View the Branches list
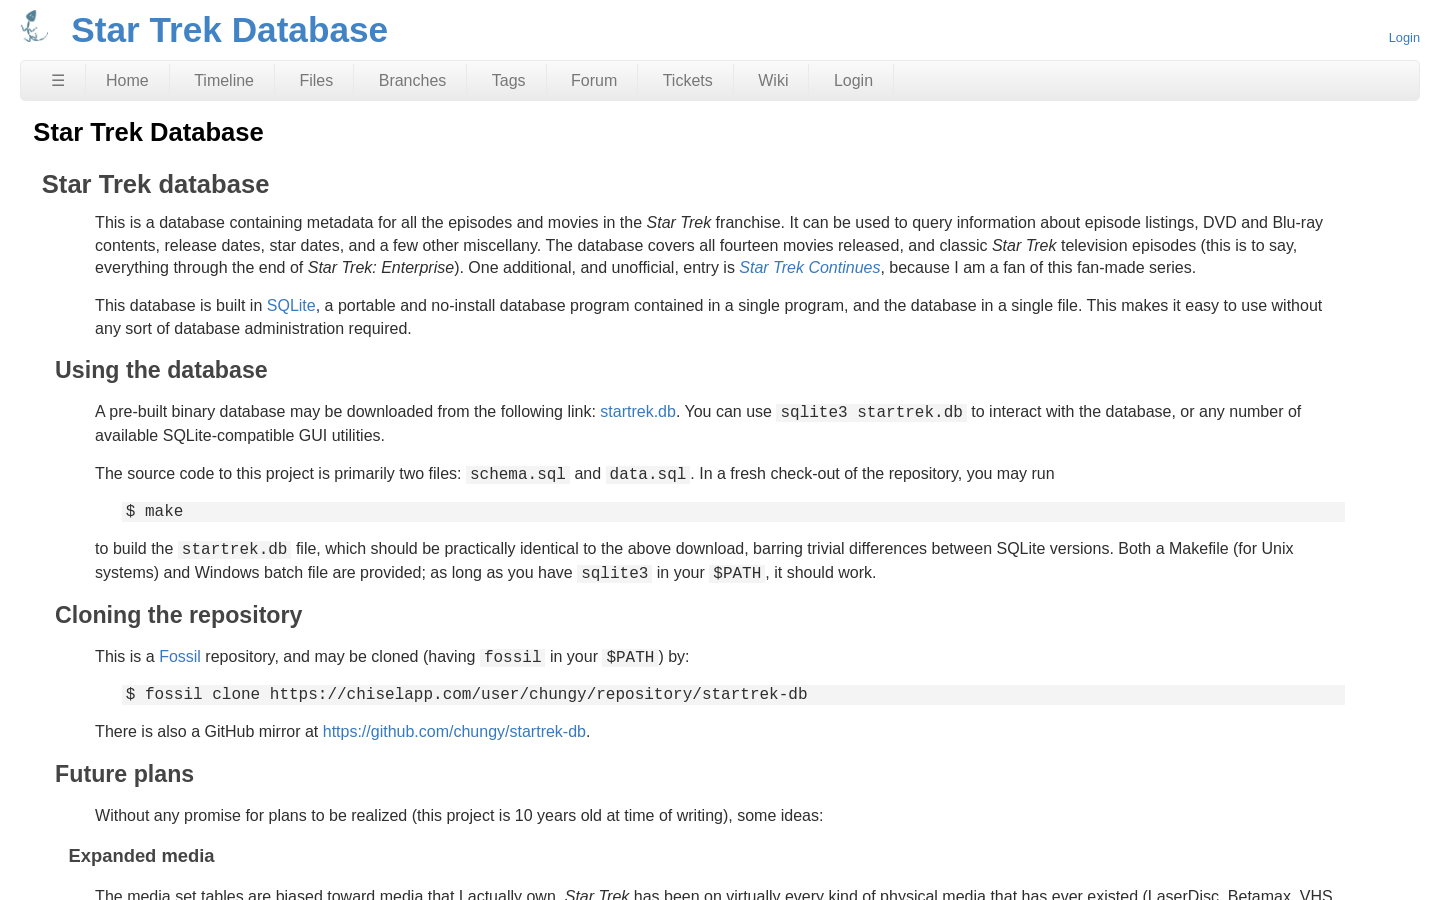This screenshot has width=1440, height=900. click(412, 81)
